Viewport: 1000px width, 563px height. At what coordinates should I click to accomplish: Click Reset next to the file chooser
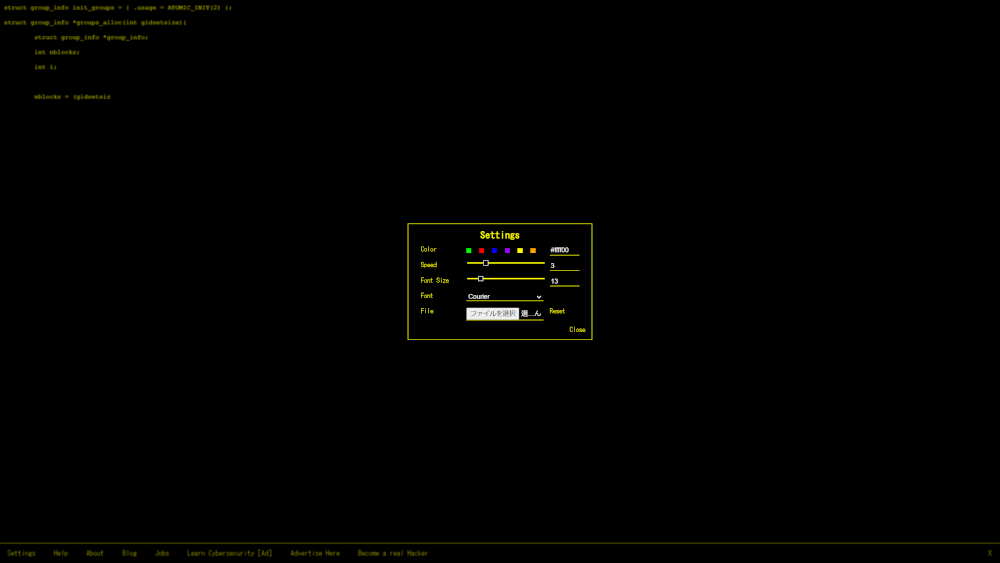(557, 311)
